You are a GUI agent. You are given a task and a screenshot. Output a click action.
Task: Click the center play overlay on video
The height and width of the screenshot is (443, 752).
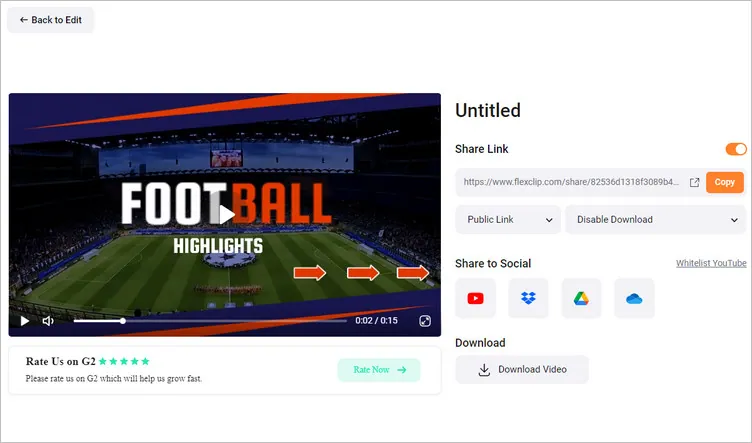point(226,214)
